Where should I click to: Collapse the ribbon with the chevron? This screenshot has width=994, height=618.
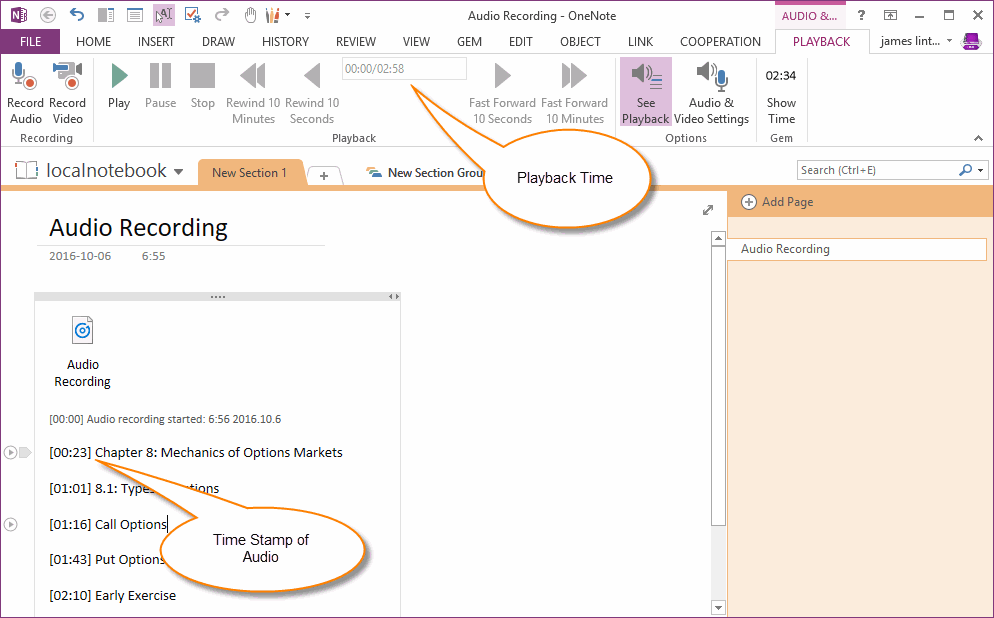(978, 138)
